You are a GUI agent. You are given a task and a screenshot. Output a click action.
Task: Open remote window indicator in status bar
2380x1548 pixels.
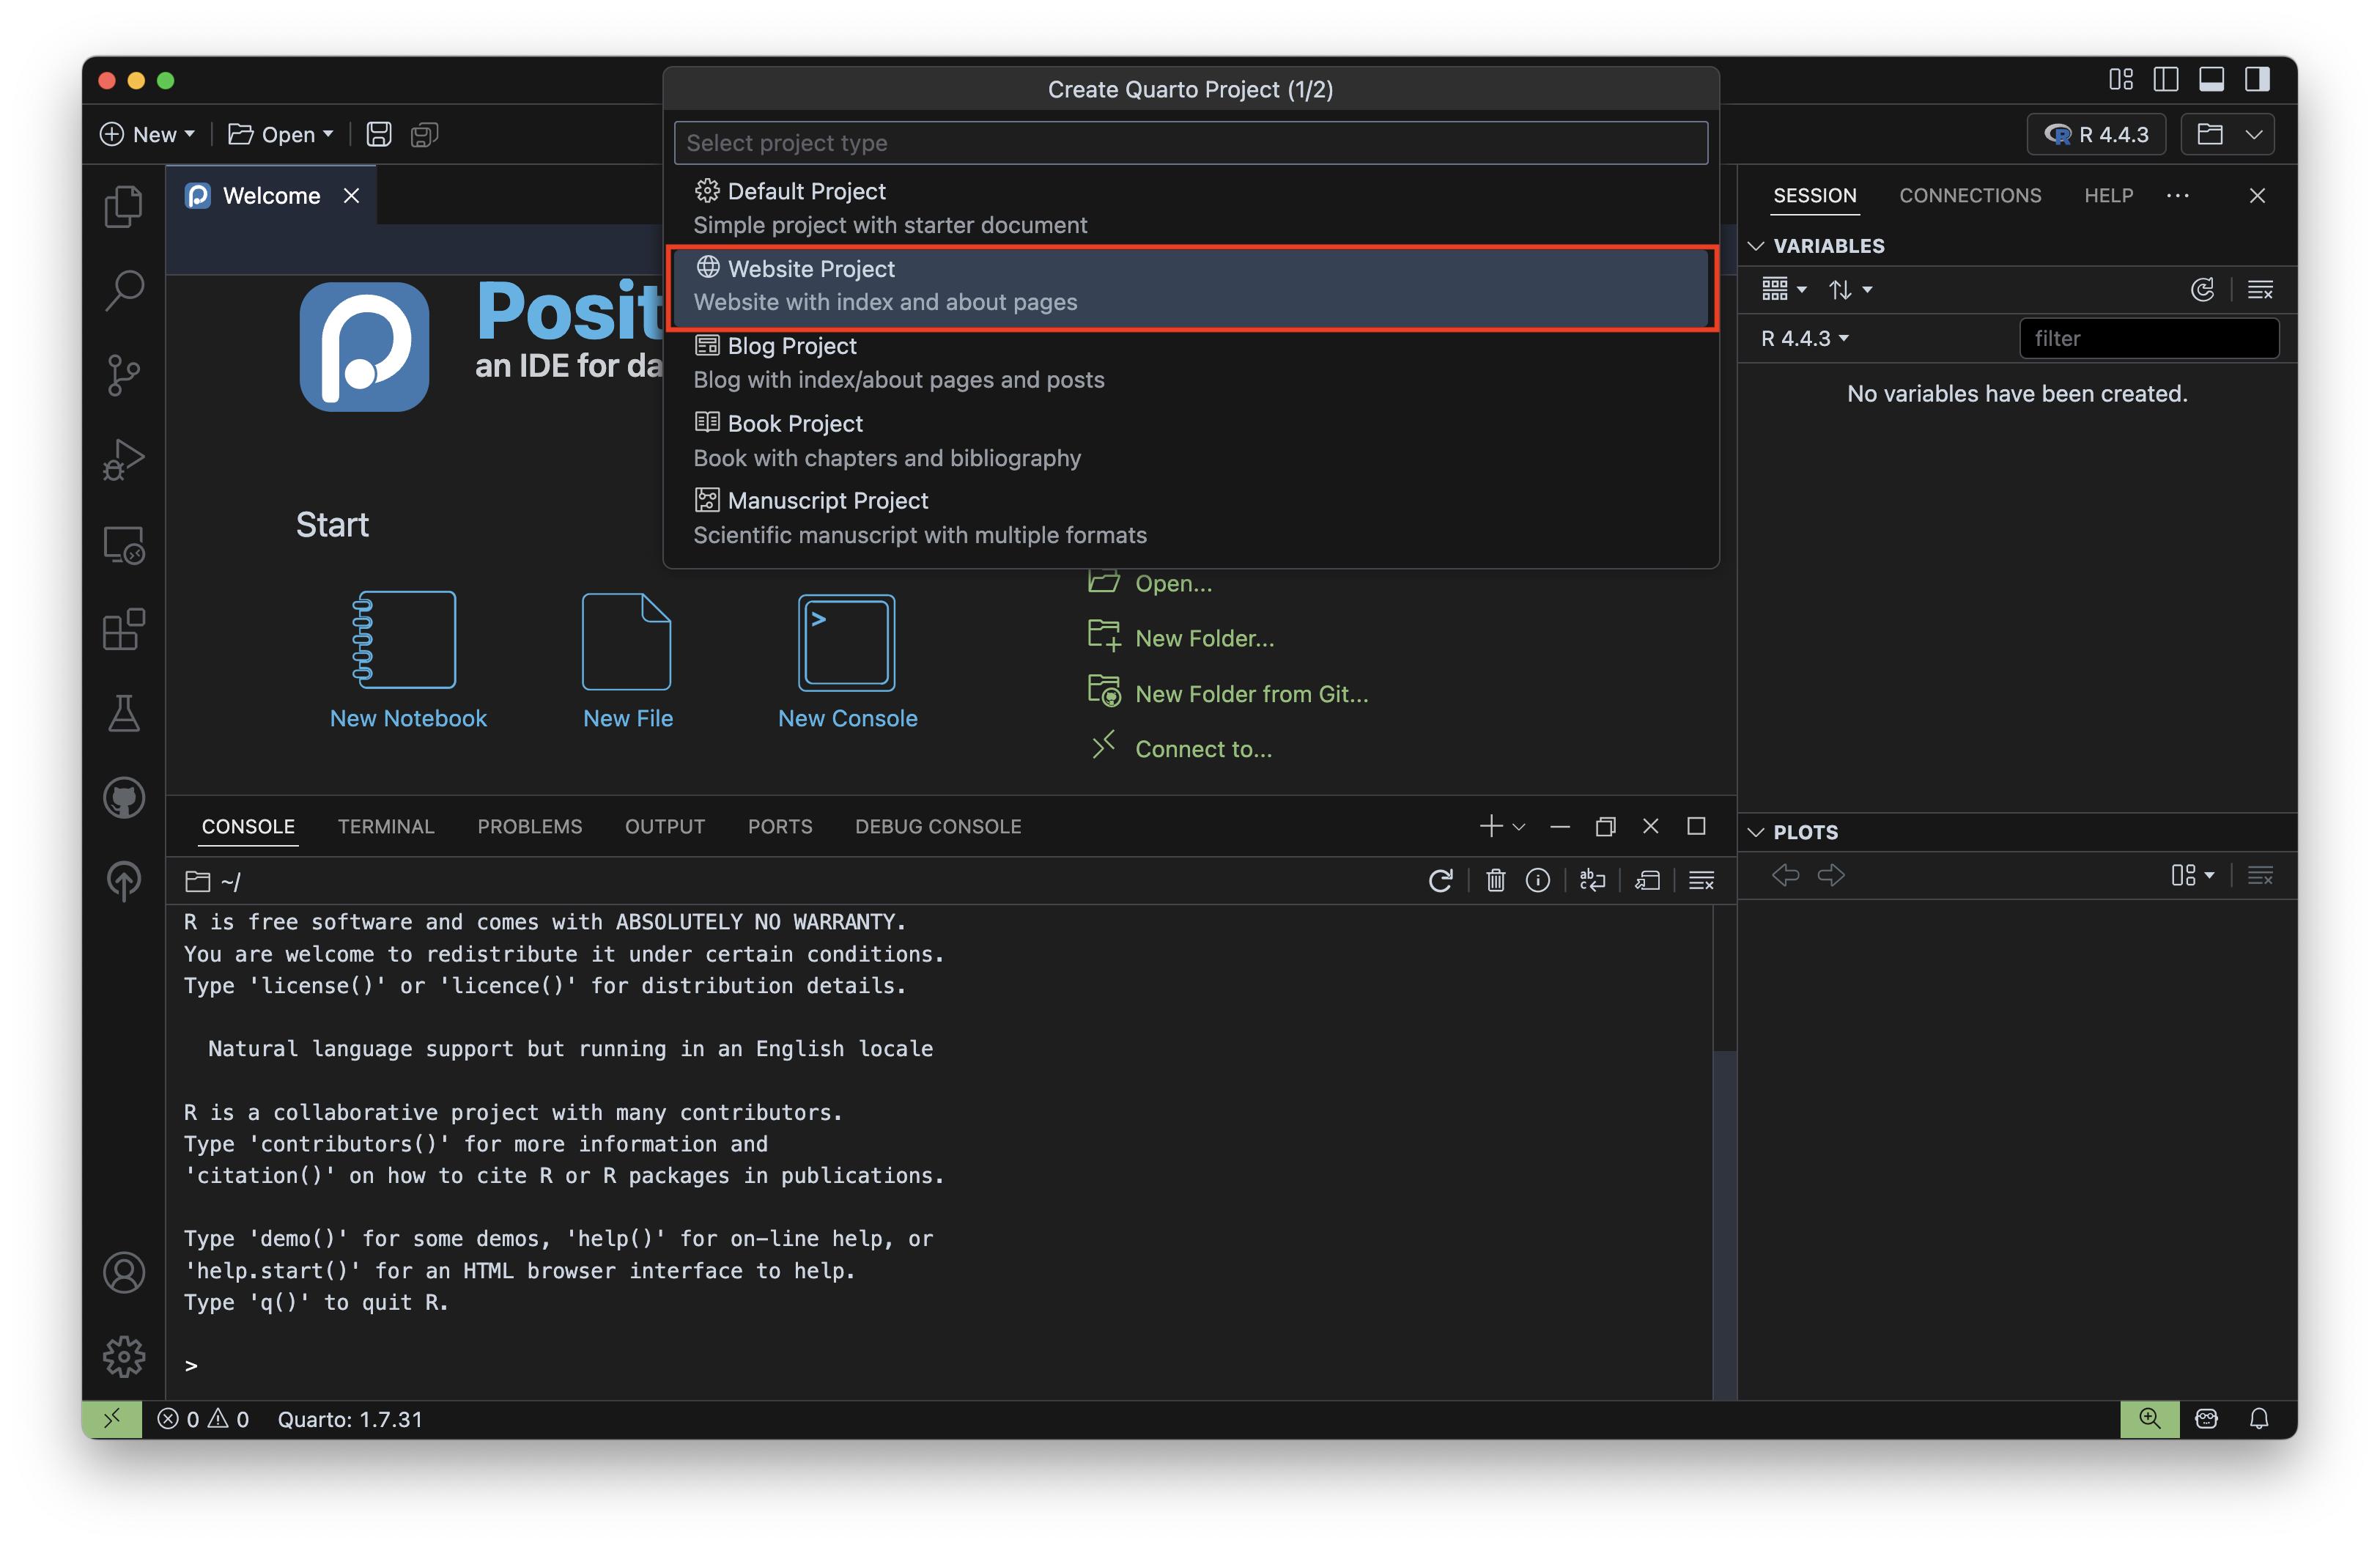pos(112,1418)
